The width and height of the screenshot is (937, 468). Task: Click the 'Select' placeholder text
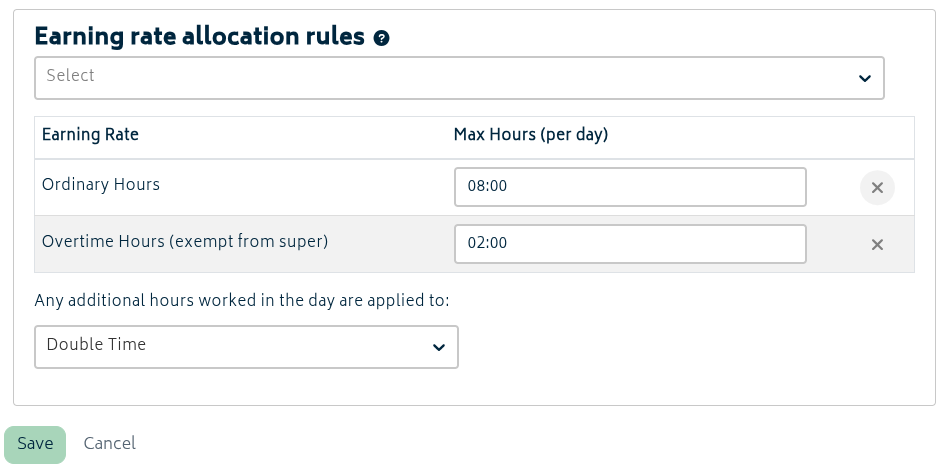click(71, 75)
